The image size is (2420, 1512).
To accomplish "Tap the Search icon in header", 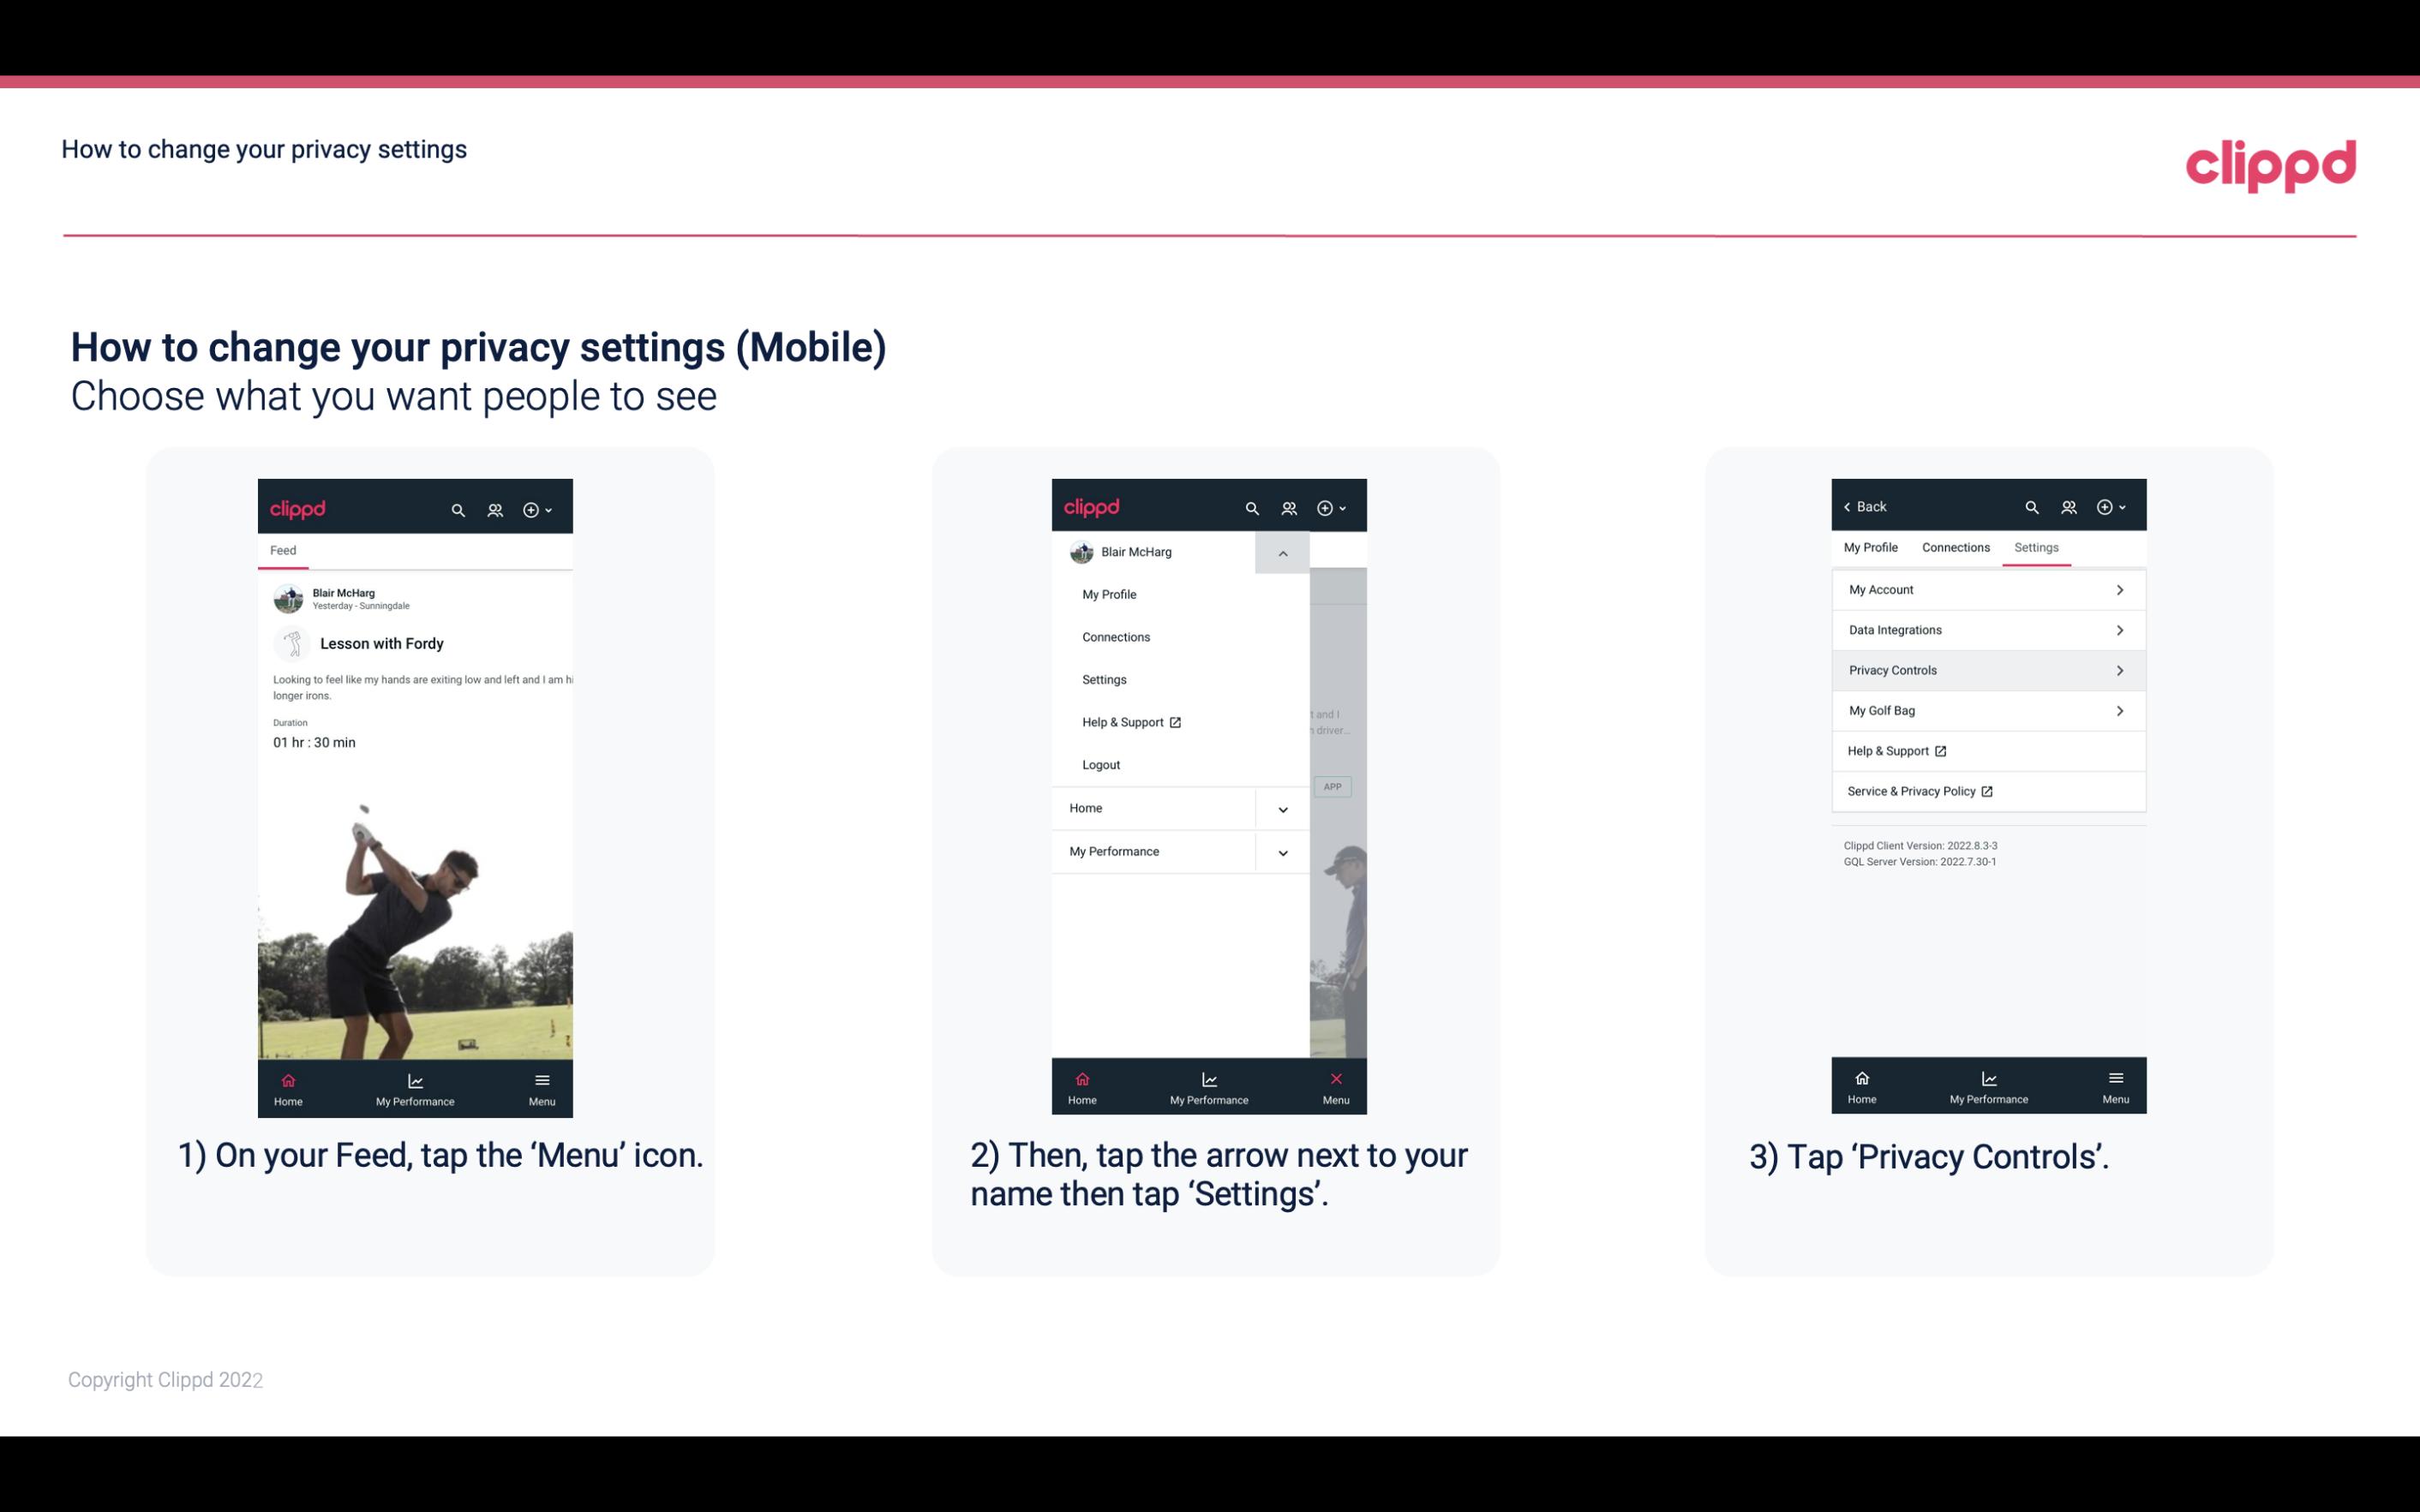I will 458,507.
